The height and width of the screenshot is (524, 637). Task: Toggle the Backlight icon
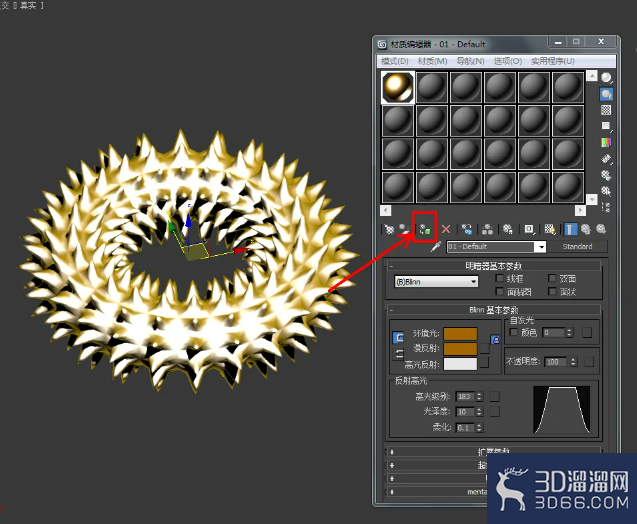606,94
